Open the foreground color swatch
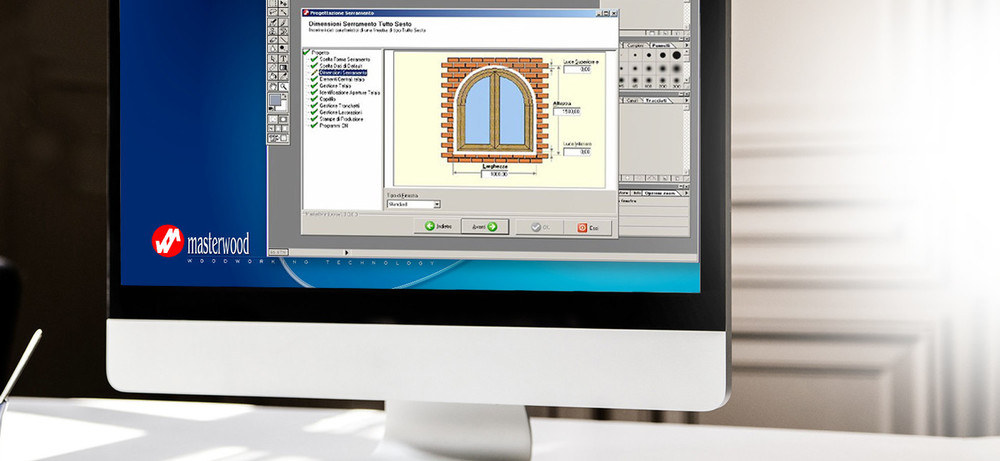This screenshot has height=461, width=1000. tap(274, 99)
